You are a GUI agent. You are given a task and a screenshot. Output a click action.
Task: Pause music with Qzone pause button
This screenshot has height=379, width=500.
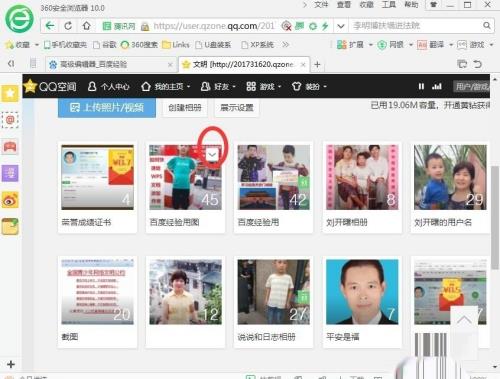click(421, 87)
